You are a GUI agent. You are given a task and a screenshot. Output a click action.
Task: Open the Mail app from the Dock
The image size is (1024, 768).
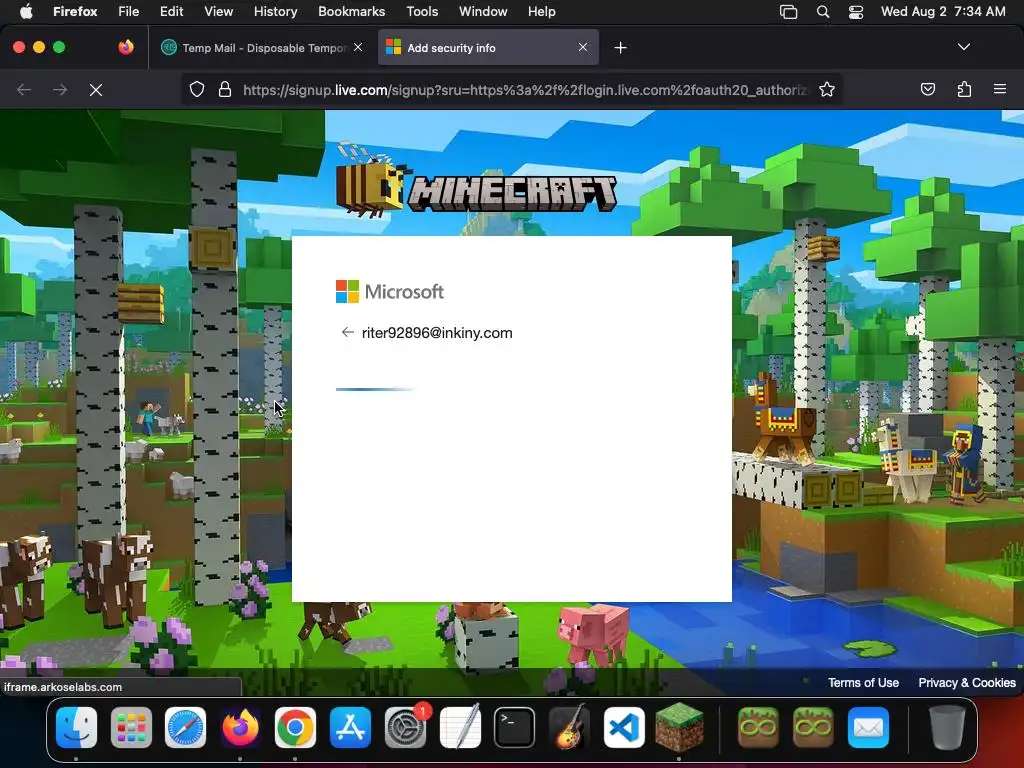[x=868, y=728]
